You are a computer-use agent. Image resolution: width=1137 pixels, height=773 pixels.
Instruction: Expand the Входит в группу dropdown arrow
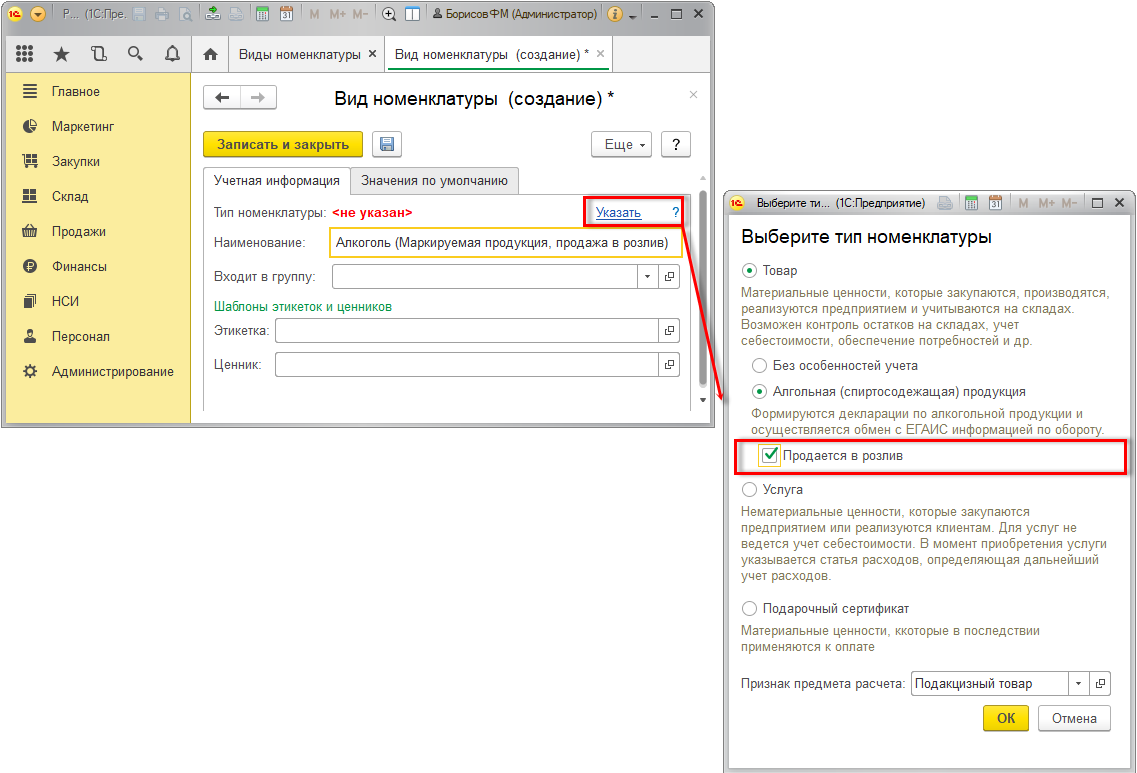(x=648, y=276)
